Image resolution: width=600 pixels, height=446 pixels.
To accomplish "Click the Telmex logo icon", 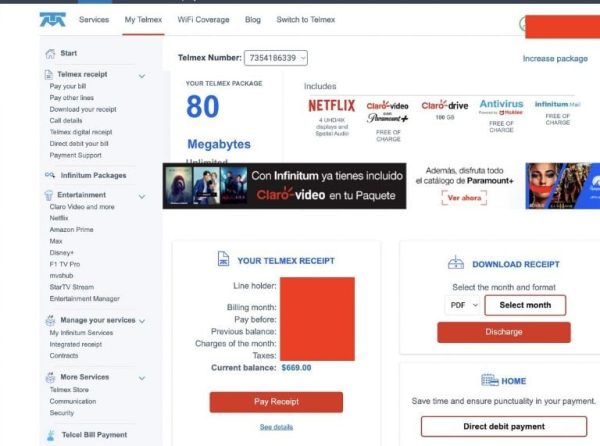I will [x=52, y=20].
